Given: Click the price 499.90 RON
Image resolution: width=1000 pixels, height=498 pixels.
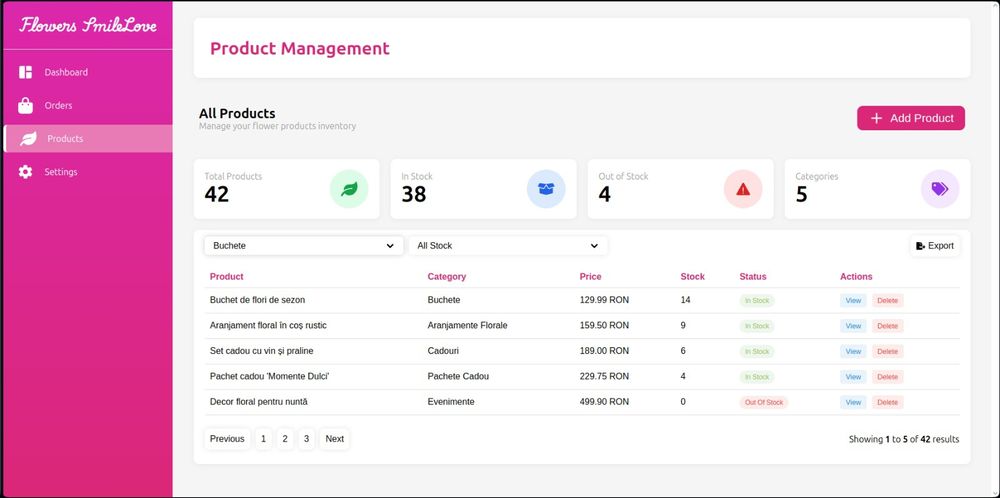Looking at the screenshot, I should click(x=604, y=402).
